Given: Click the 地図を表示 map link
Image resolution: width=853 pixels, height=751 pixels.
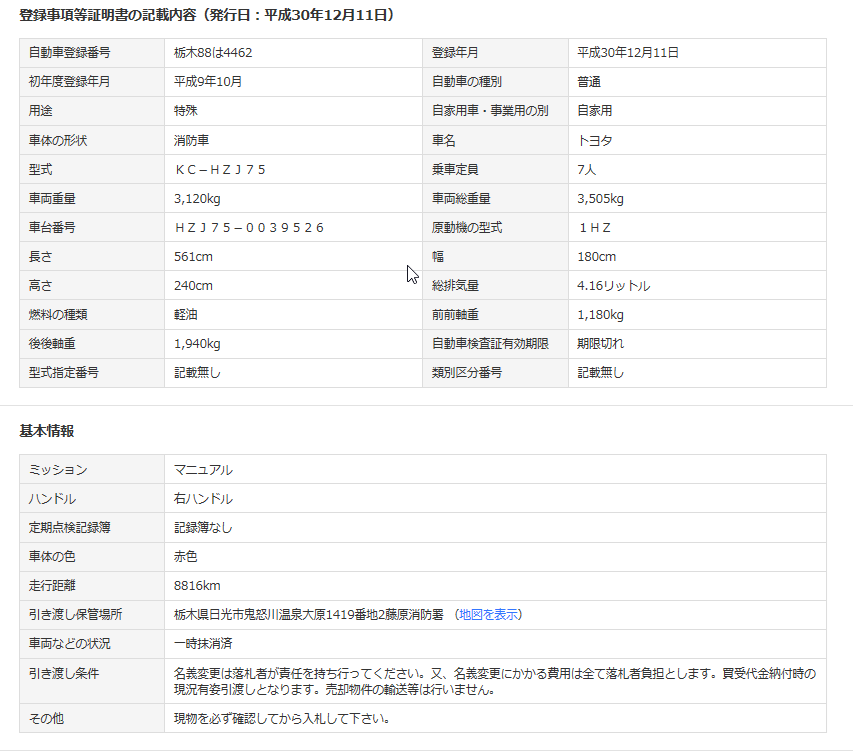Looking at the screenshot, I should pos(489,614).
